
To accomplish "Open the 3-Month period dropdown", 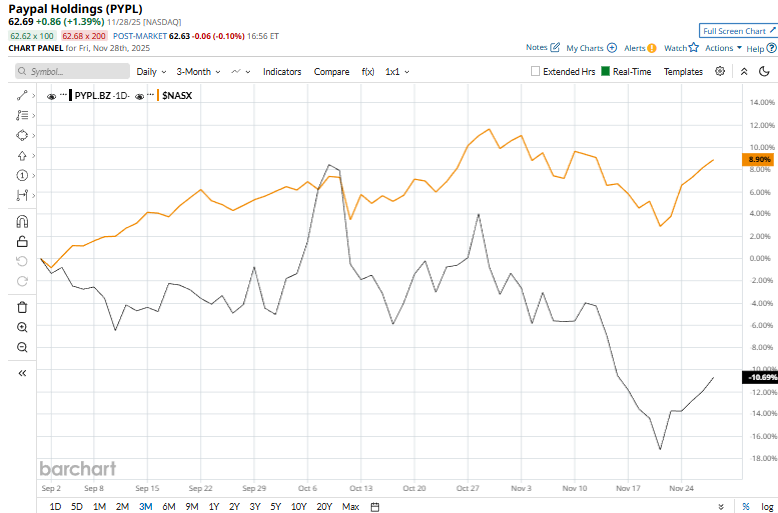I will [198, 71].
